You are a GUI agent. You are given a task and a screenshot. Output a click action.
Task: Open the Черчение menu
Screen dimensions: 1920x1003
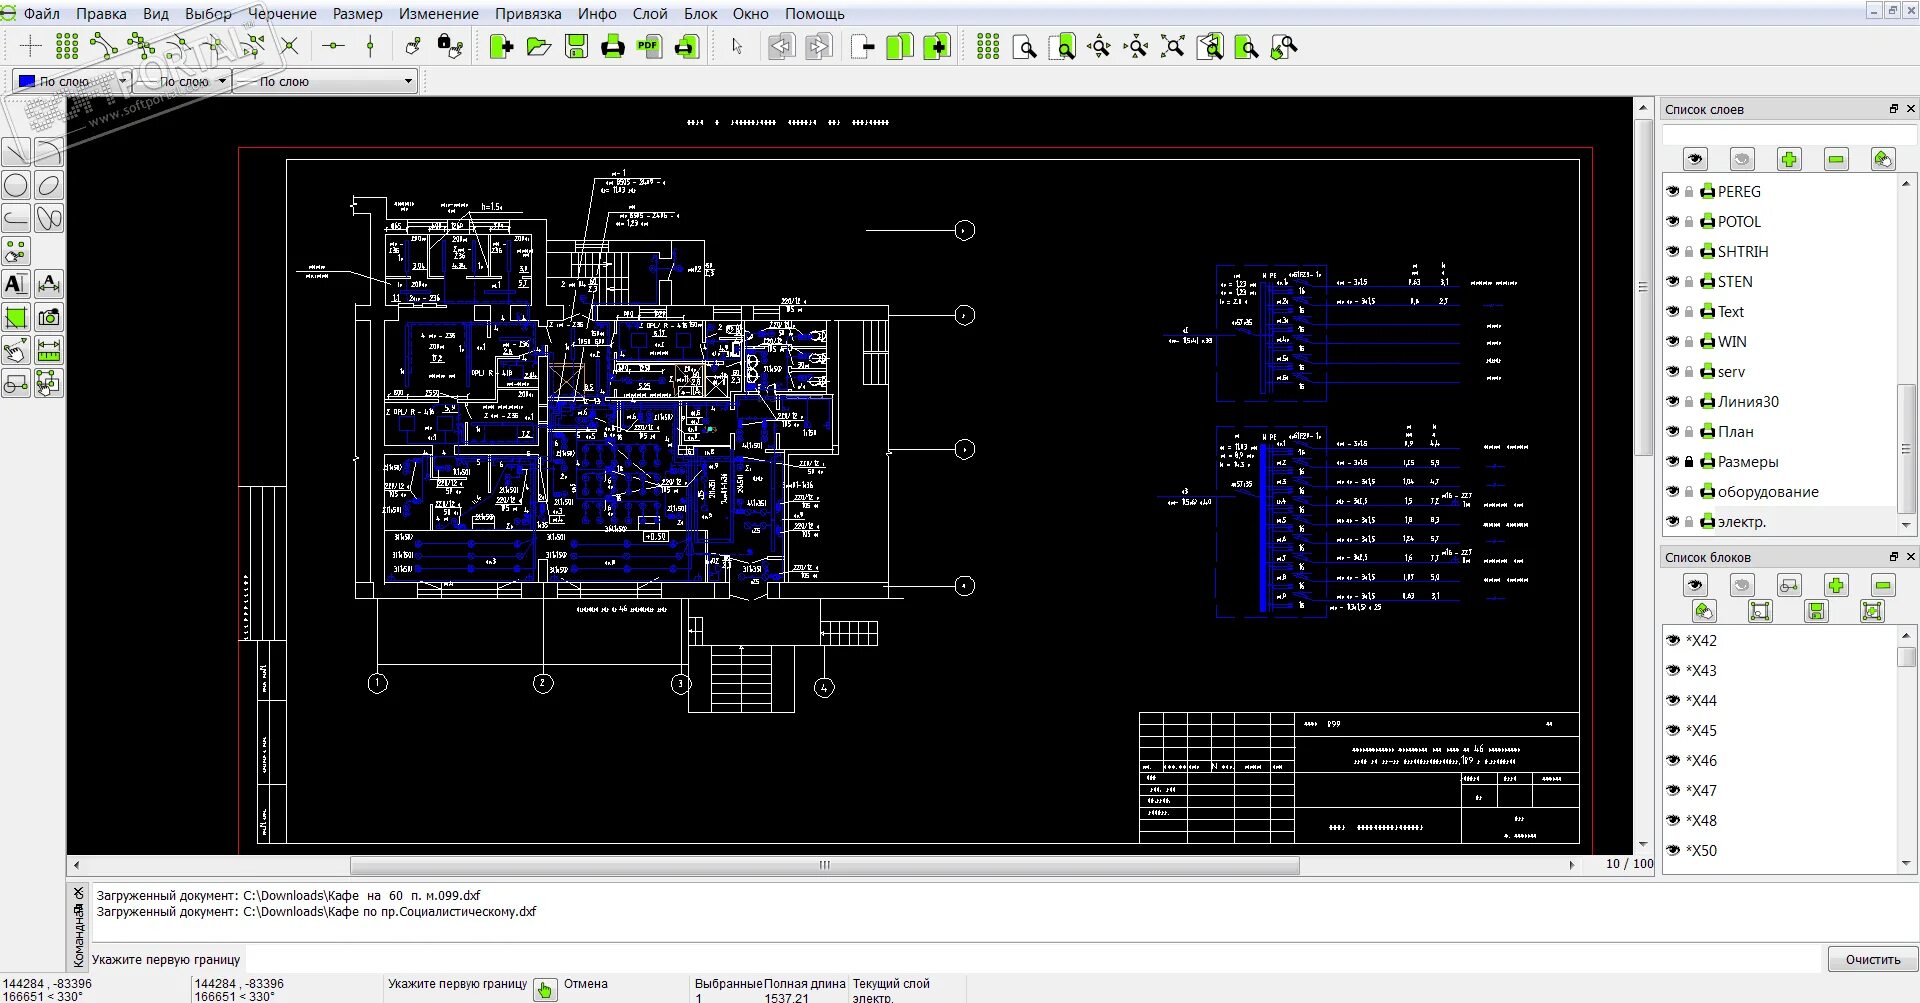(x=283, y=14)
